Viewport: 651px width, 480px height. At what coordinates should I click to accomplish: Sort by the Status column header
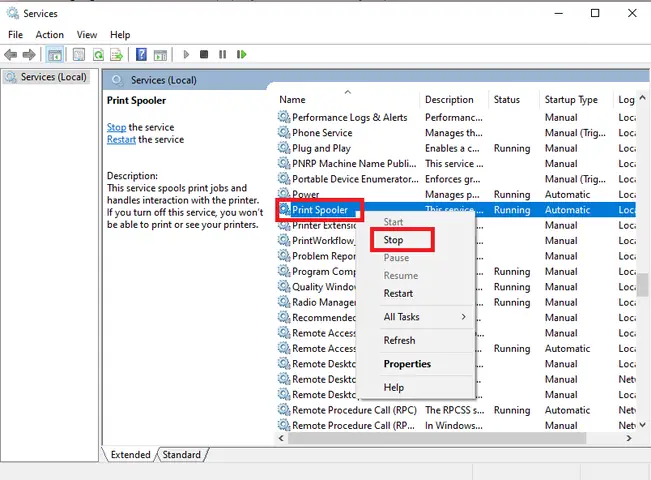(x=514, y=100)
